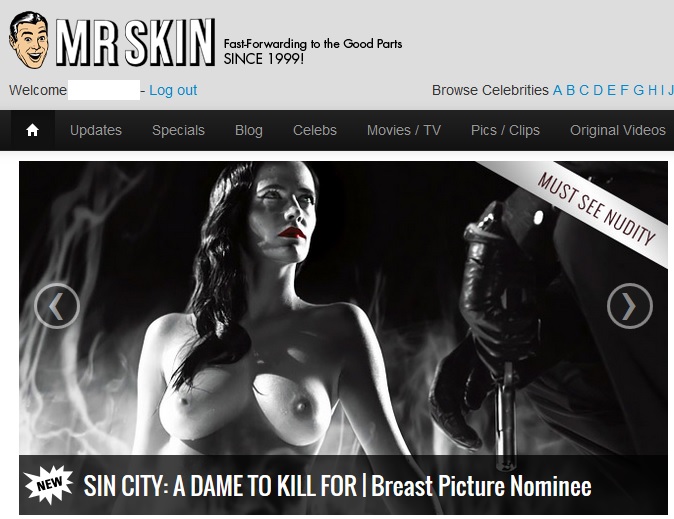Open the Specials menu item
Screen dimensions: 674x519
tap(178, 130)
